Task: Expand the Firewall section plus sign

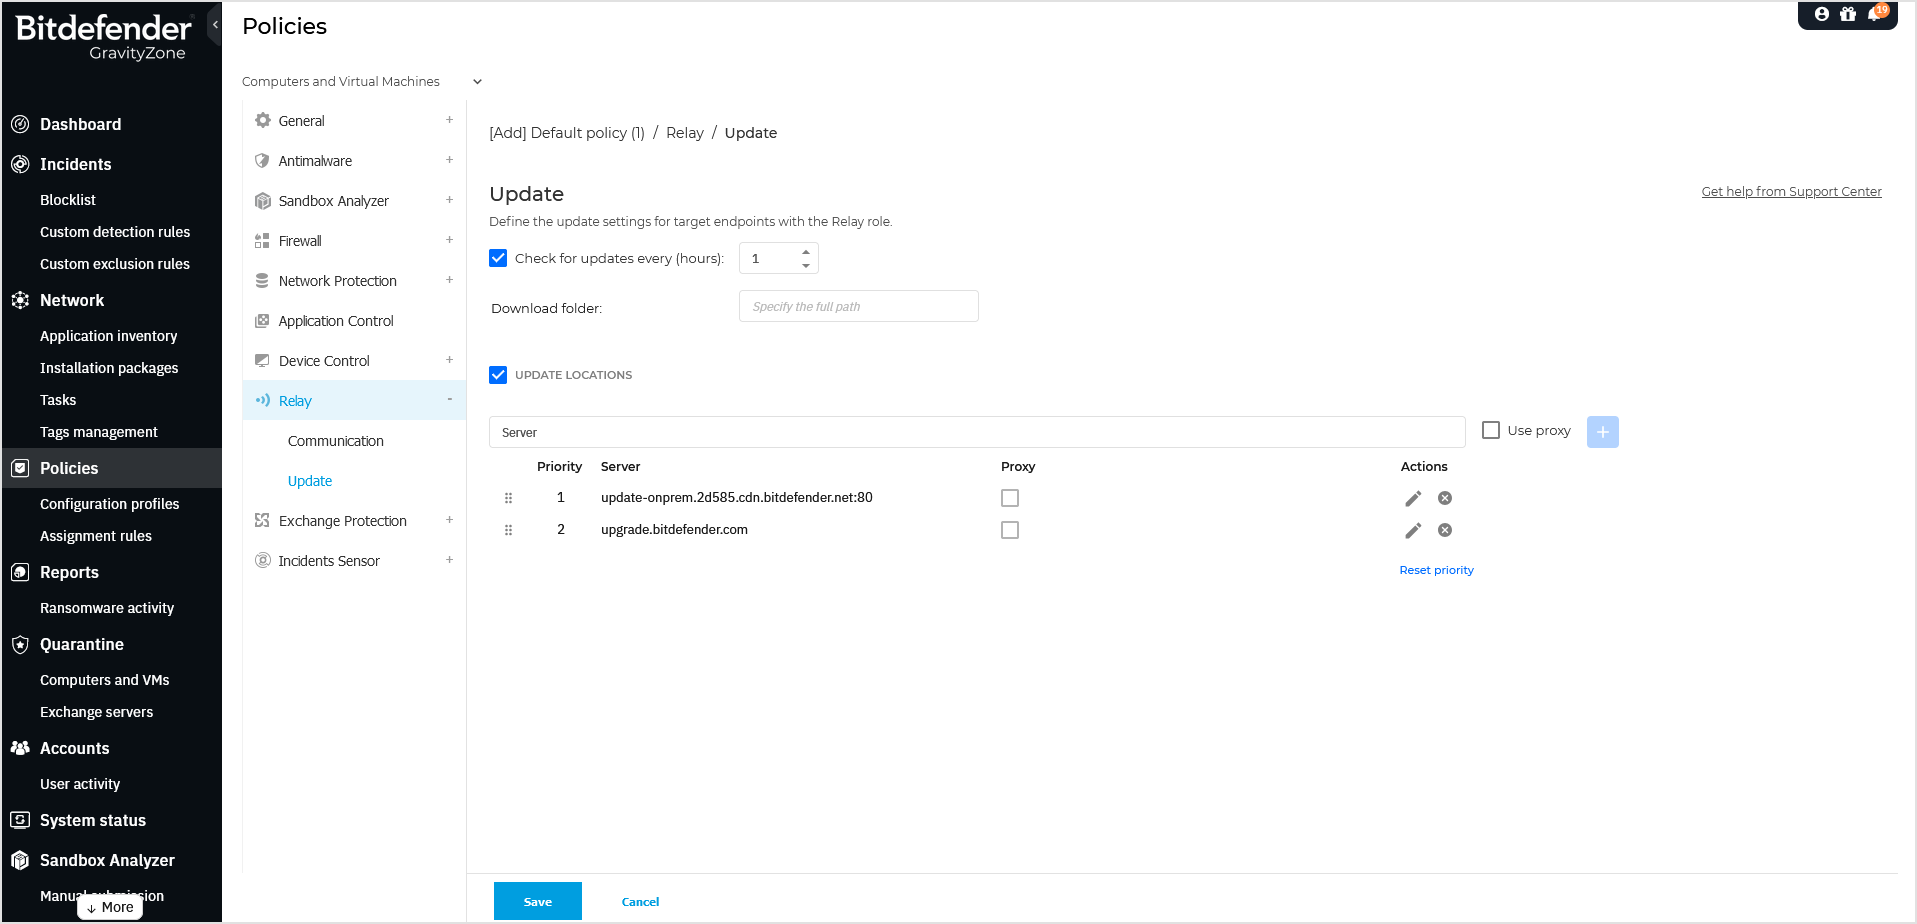Action: pyautogui.click(x=449, y=240)
